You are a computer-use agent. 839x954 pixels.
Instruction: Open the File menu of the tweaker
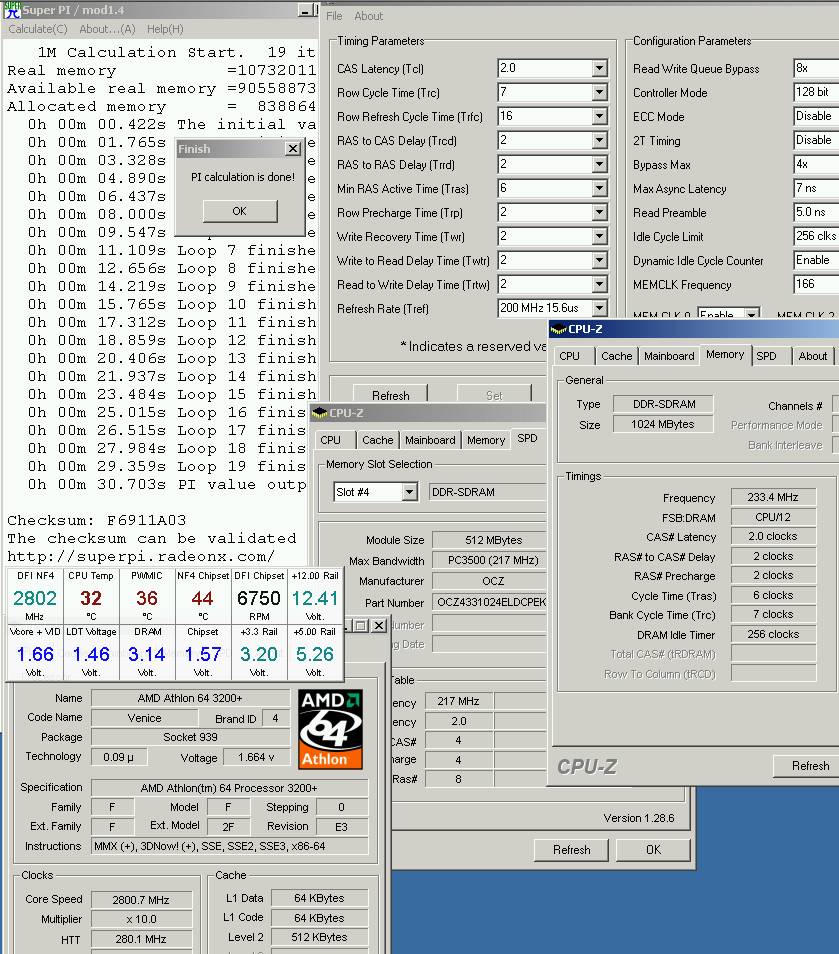[x=334, y=16]
